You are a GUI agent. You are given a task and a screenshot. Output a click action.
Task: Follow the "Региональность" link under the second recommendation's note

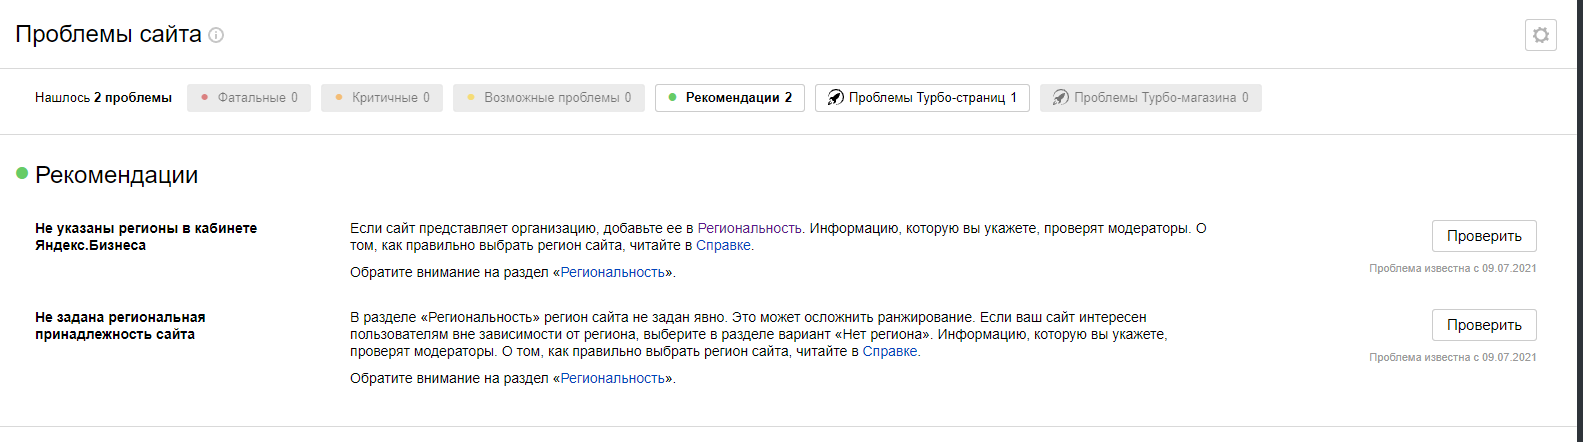pyautogui.click(x=612, y=378)
